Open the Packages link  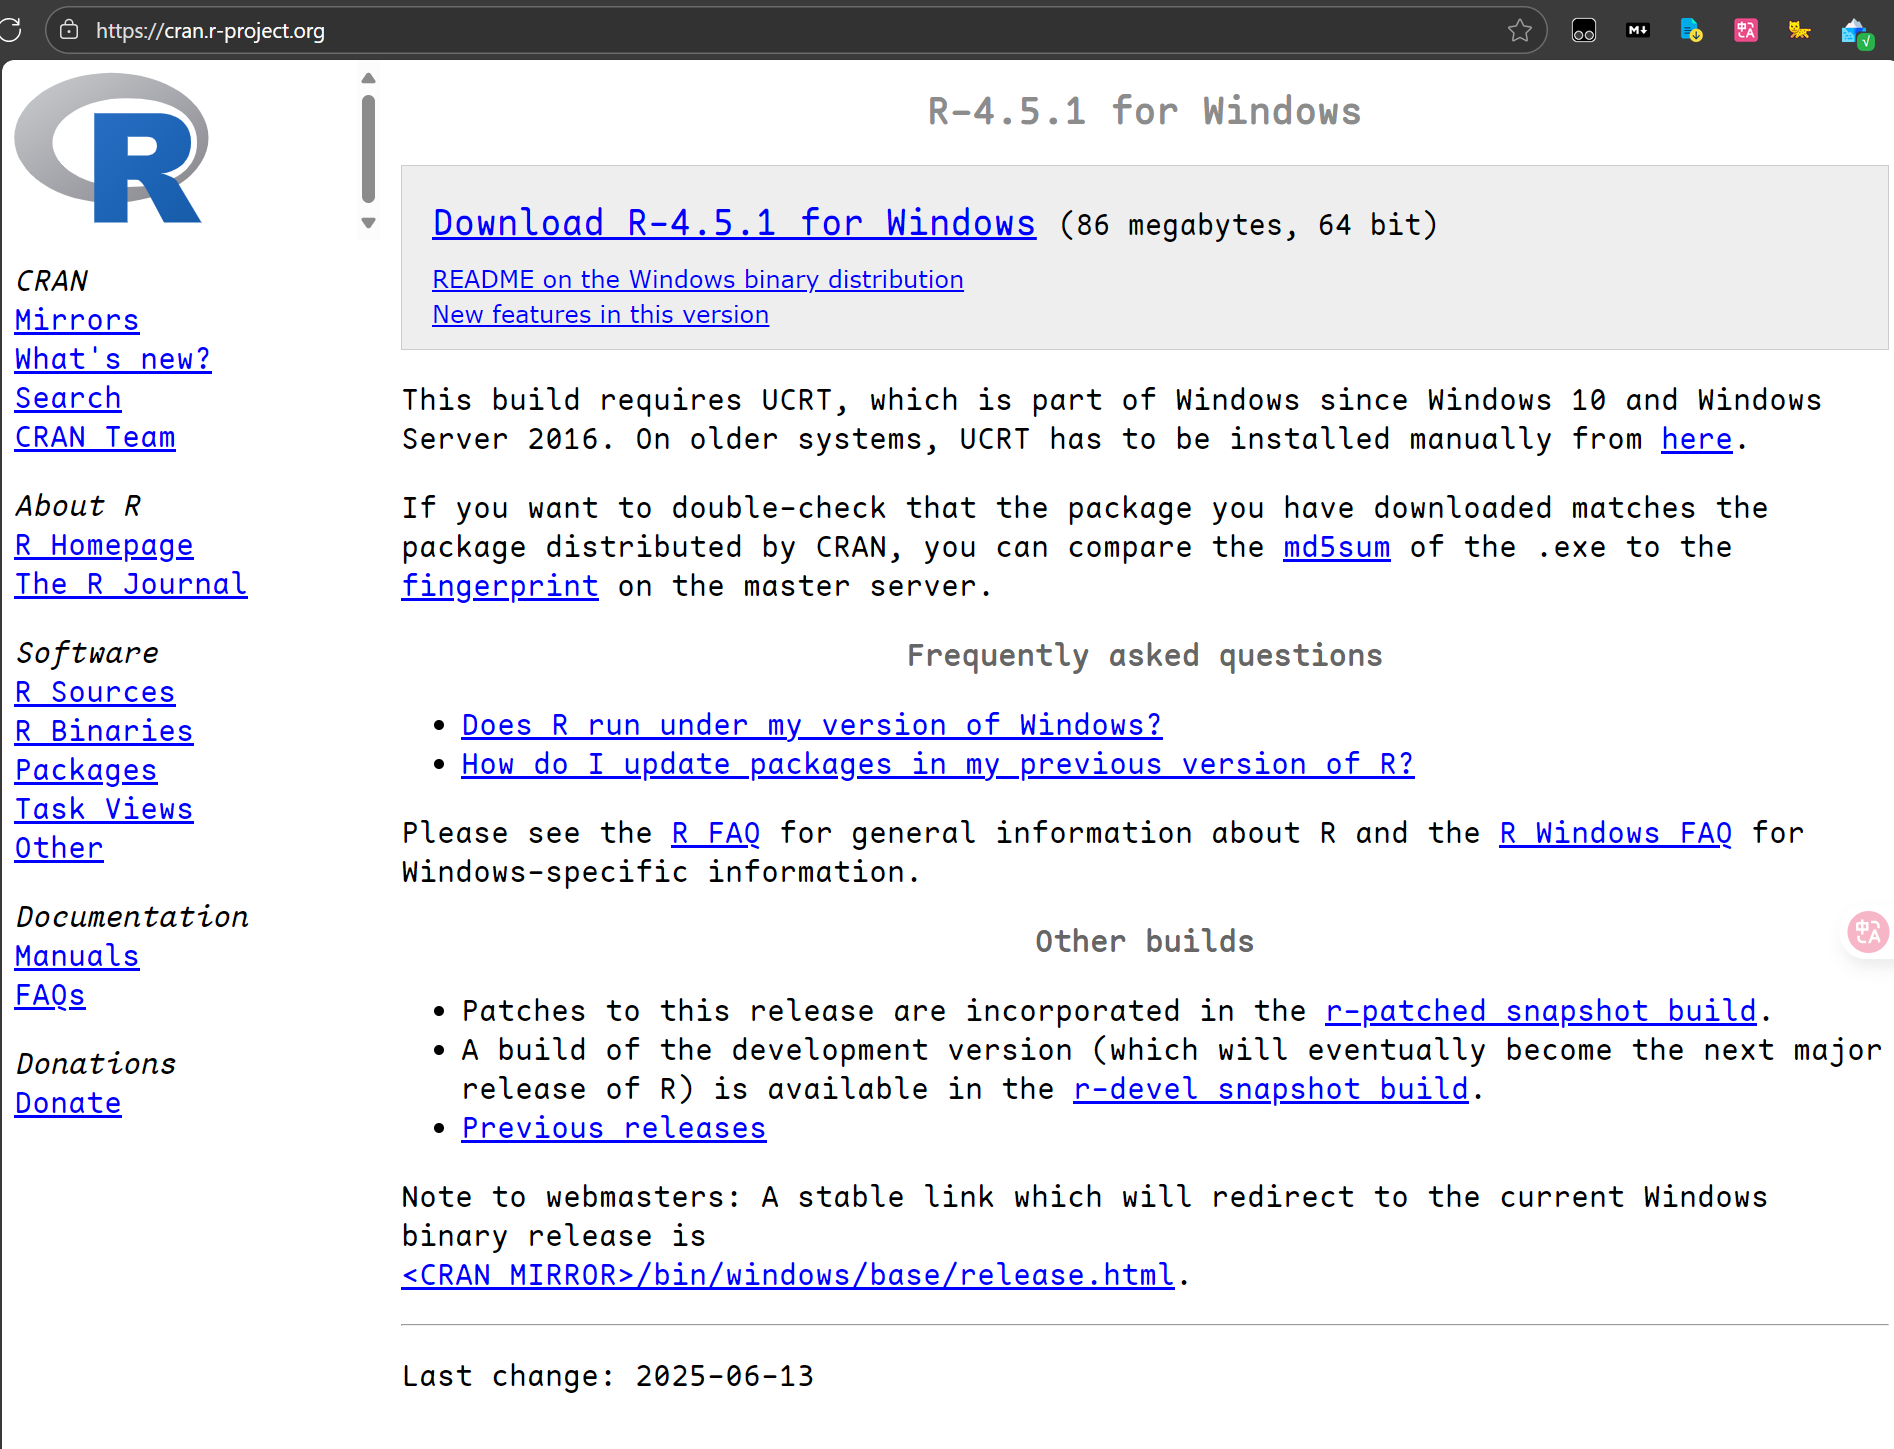[x=86, y=770]
